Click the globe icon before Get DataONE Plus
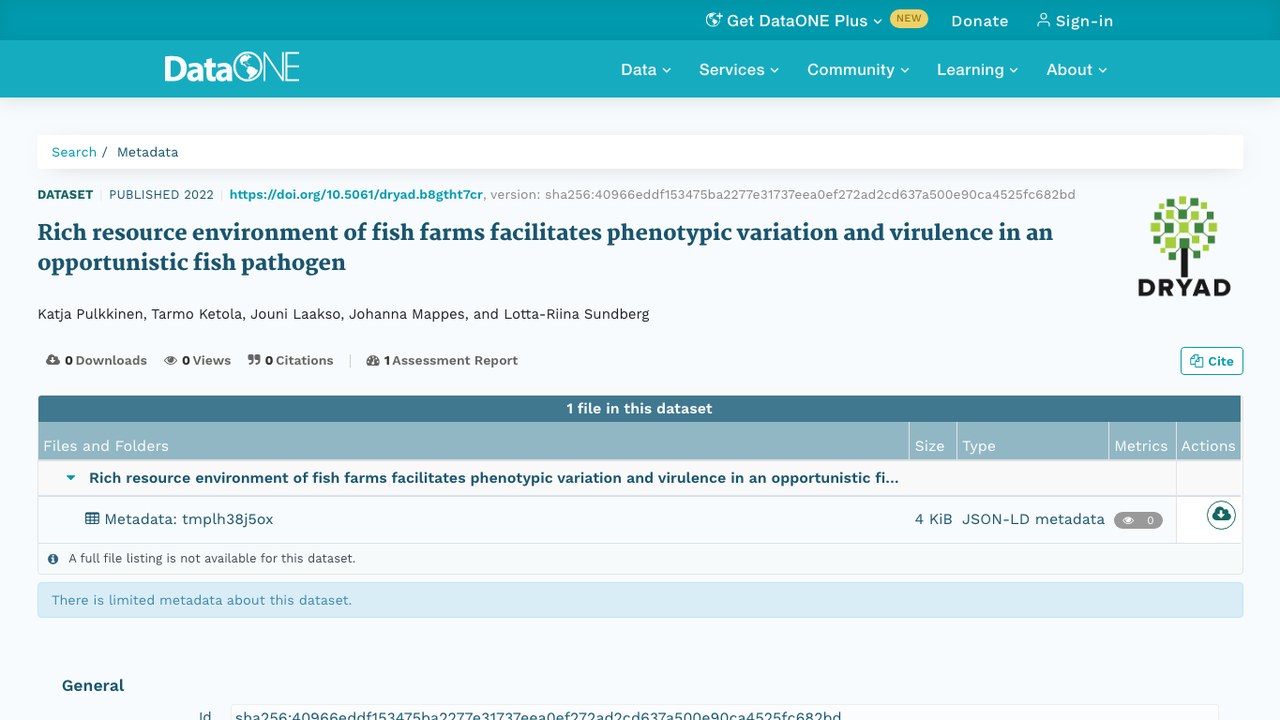Image resolution: width=1280 pixels, height=720 pixels. pyautogui.click(x=713, y=20)
